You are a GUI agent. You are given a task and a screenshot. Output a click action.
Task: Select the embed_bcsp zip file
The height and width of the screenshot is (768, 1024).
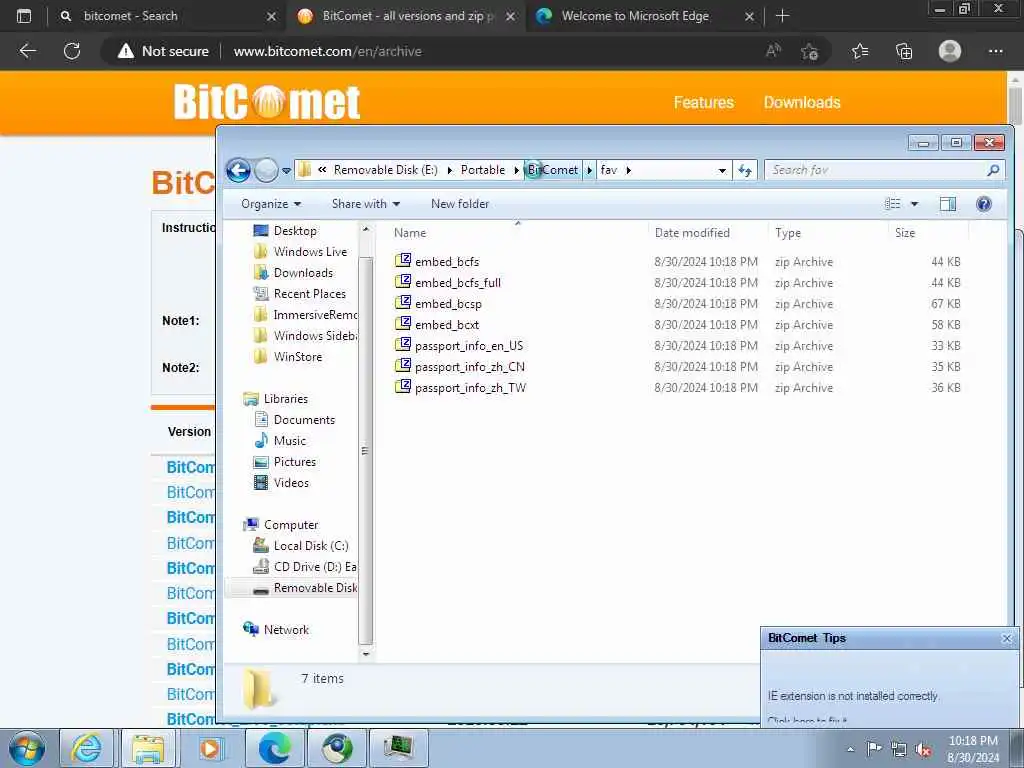[x=448, y=304]
